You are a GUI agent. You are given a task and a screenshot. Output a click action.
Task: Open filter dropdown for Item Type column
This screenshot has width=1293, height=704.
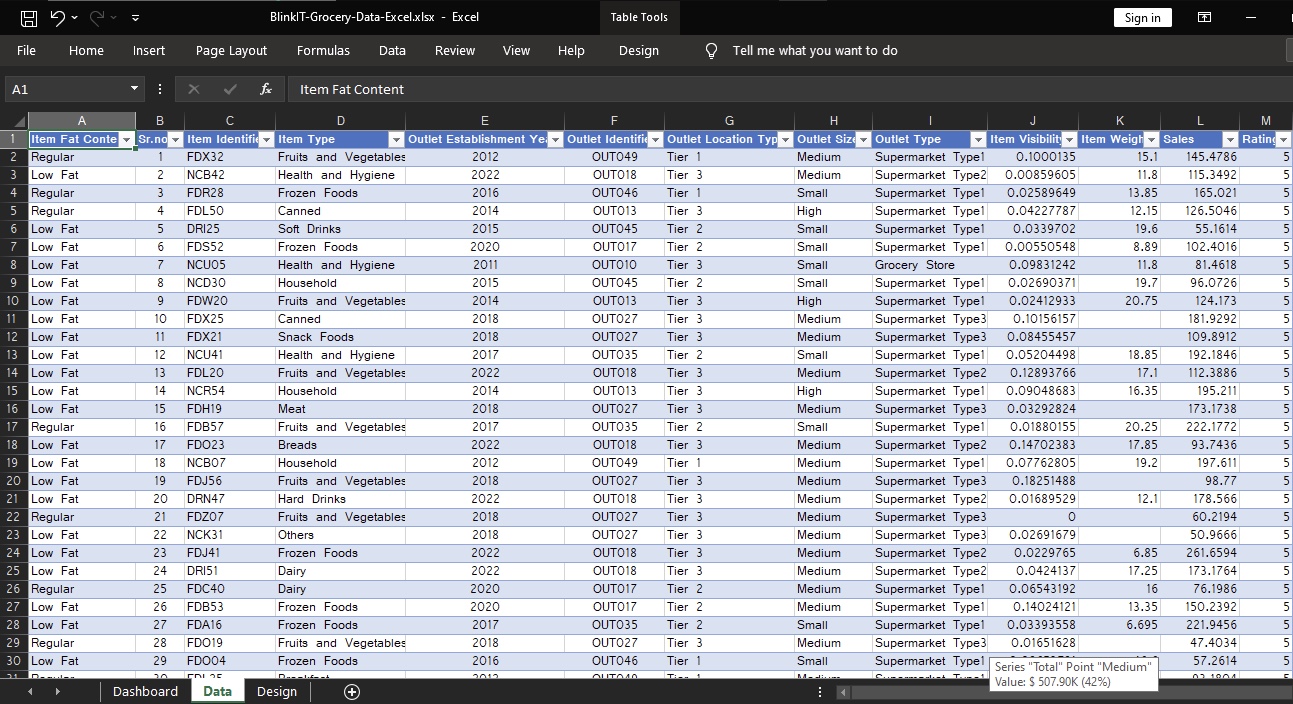pyautogui.click(x=396, y=140)
